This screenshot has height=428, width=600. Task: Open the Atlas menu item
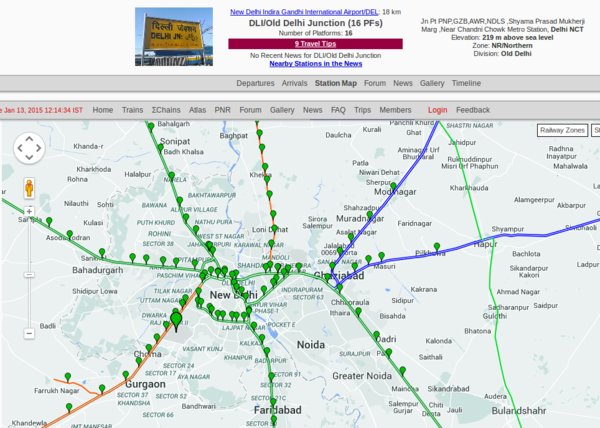click(197, 109)
